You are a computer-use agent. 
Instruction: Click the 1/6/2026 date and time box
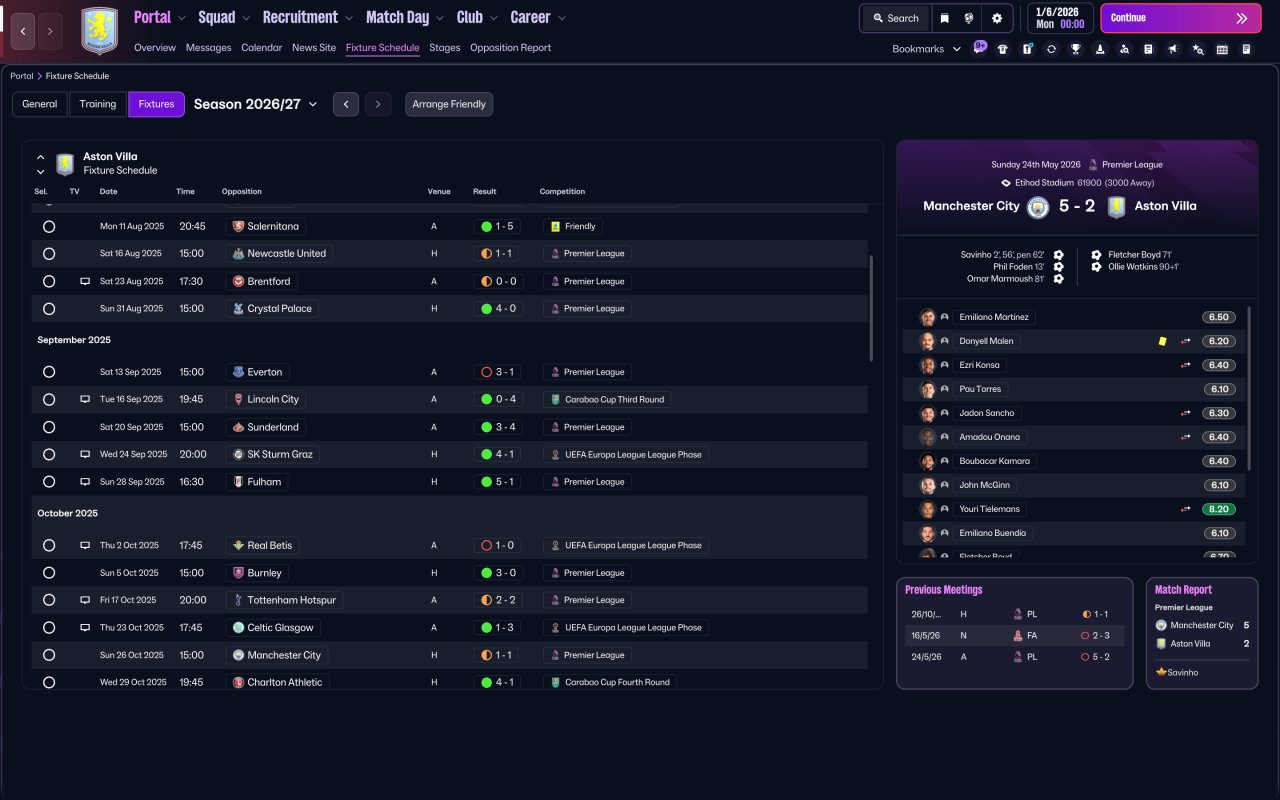point(1060,18)
